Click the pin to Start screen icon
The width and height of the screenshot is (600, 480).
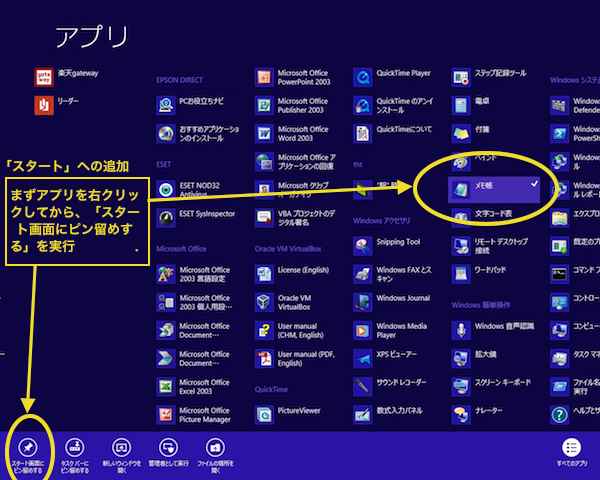click(28, 447)
